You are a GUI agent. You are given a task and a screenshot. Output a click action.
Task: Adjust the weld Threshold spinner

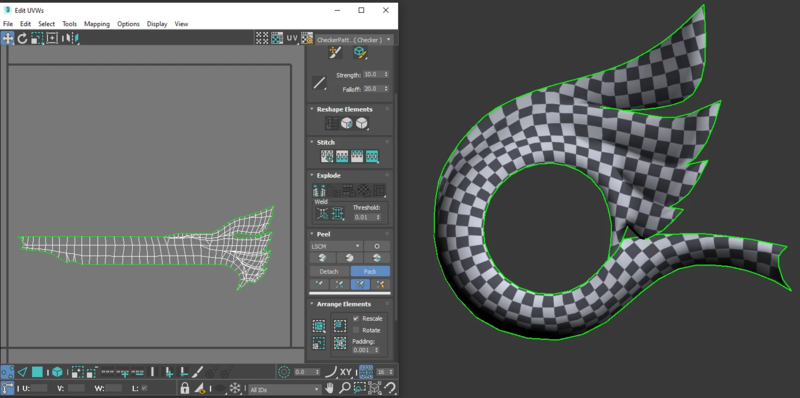pyautogui.click(x=379, y=217)
